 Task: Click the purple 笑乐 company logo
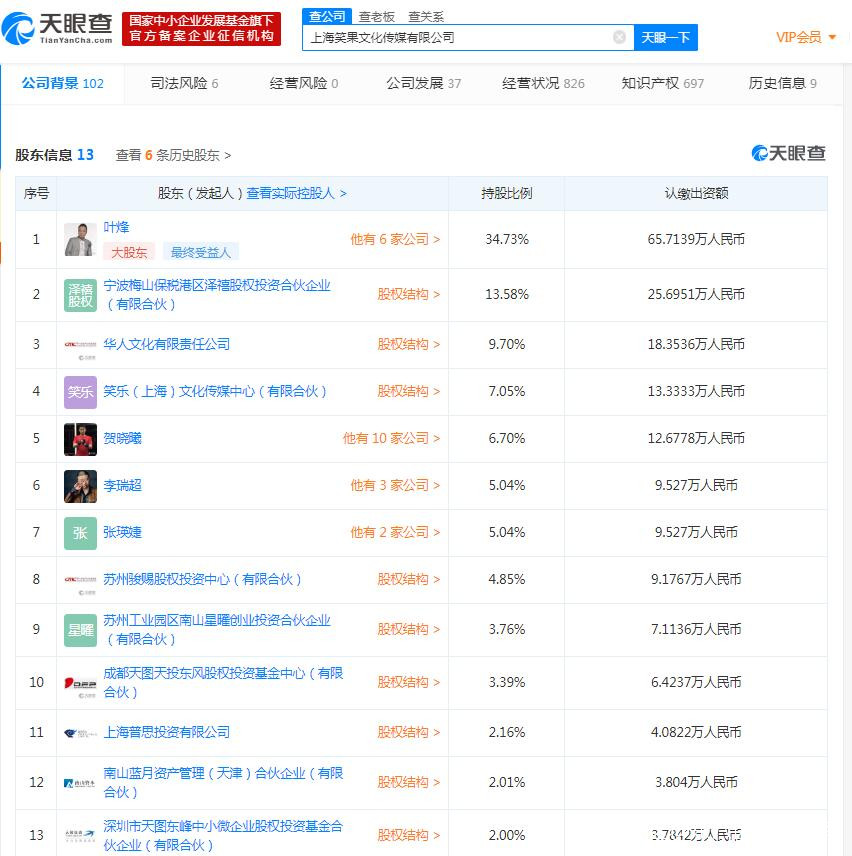click(x=80, y=392)
